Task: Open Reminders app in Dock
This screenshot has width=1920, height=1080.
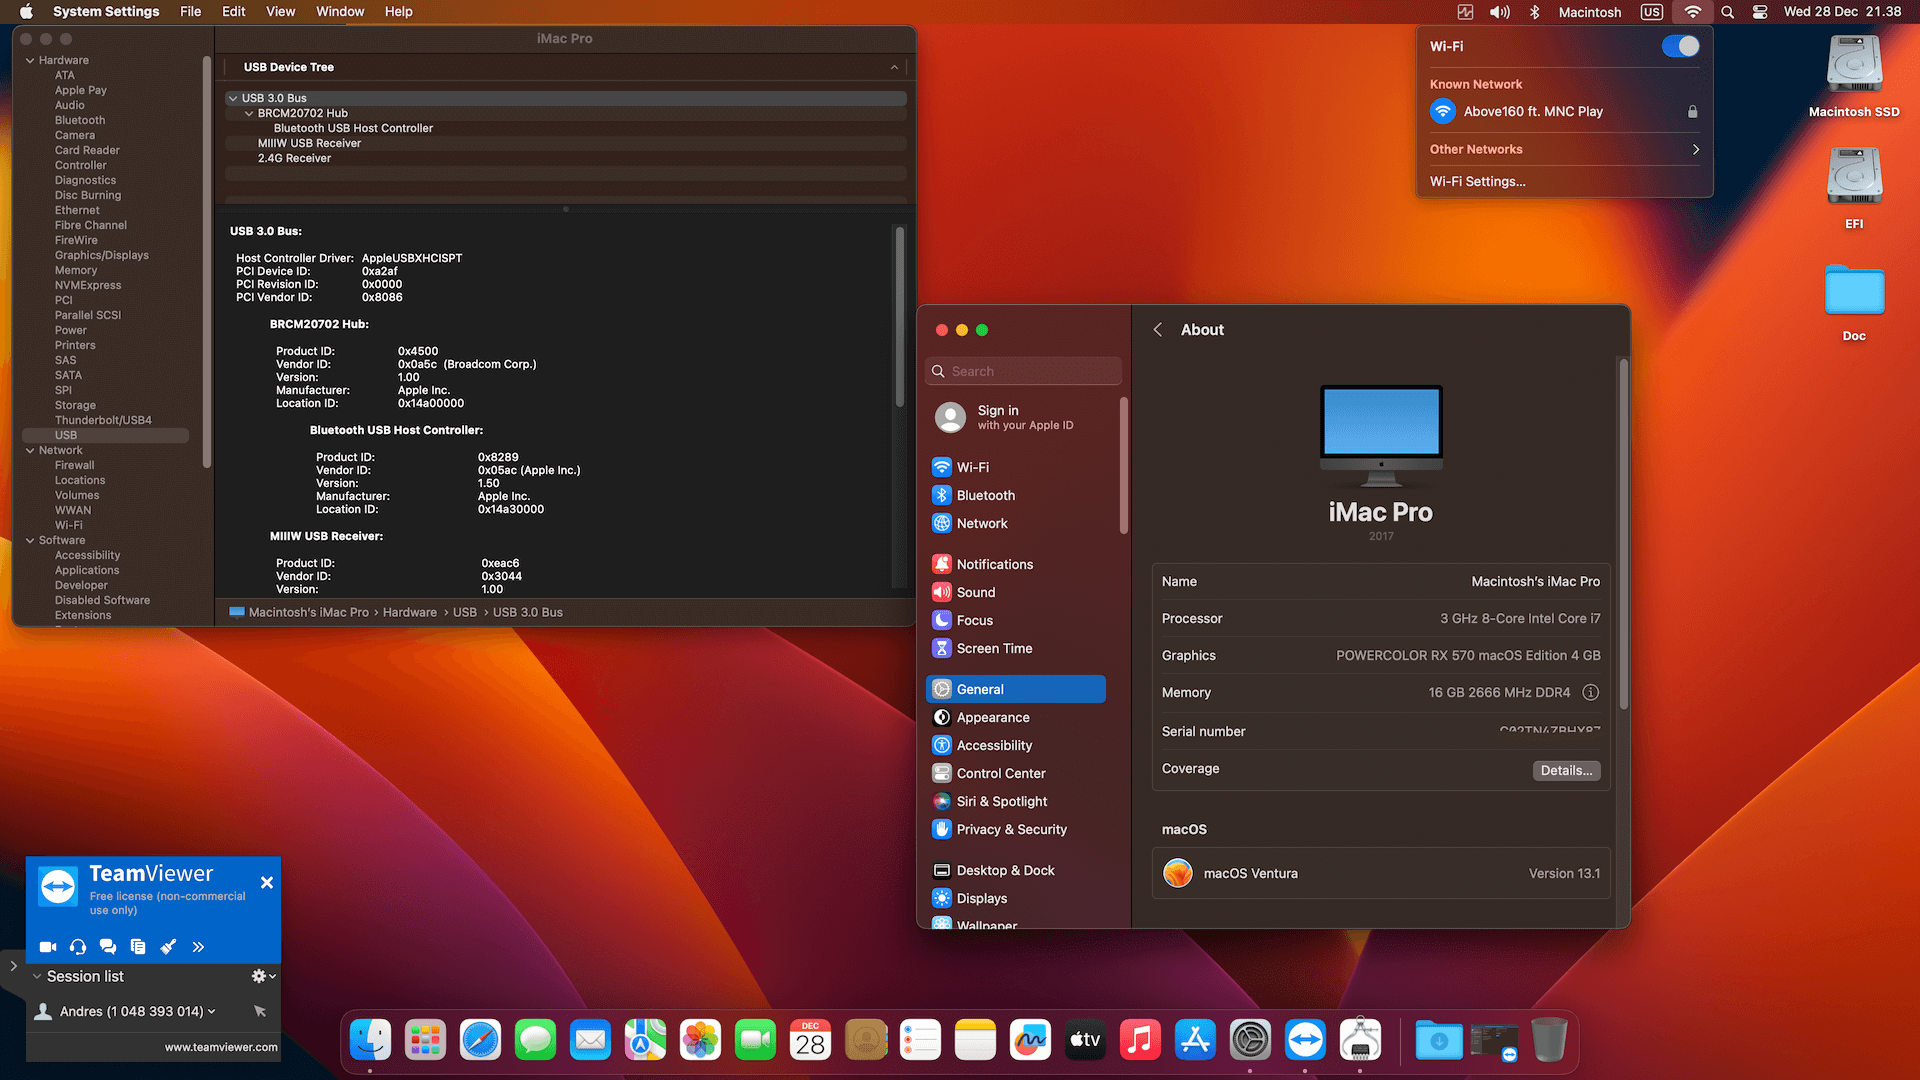Action: 921,1041
